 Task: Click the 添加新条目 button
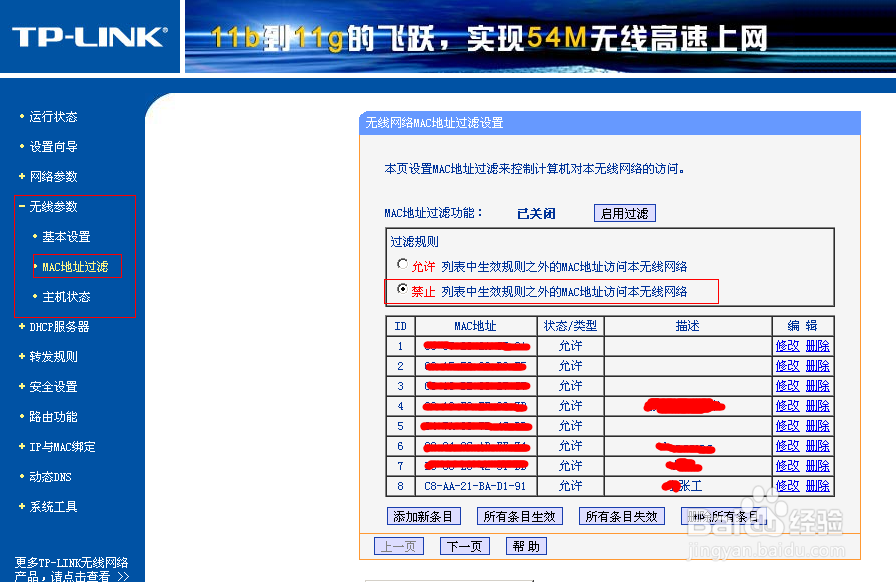[423, 516]
